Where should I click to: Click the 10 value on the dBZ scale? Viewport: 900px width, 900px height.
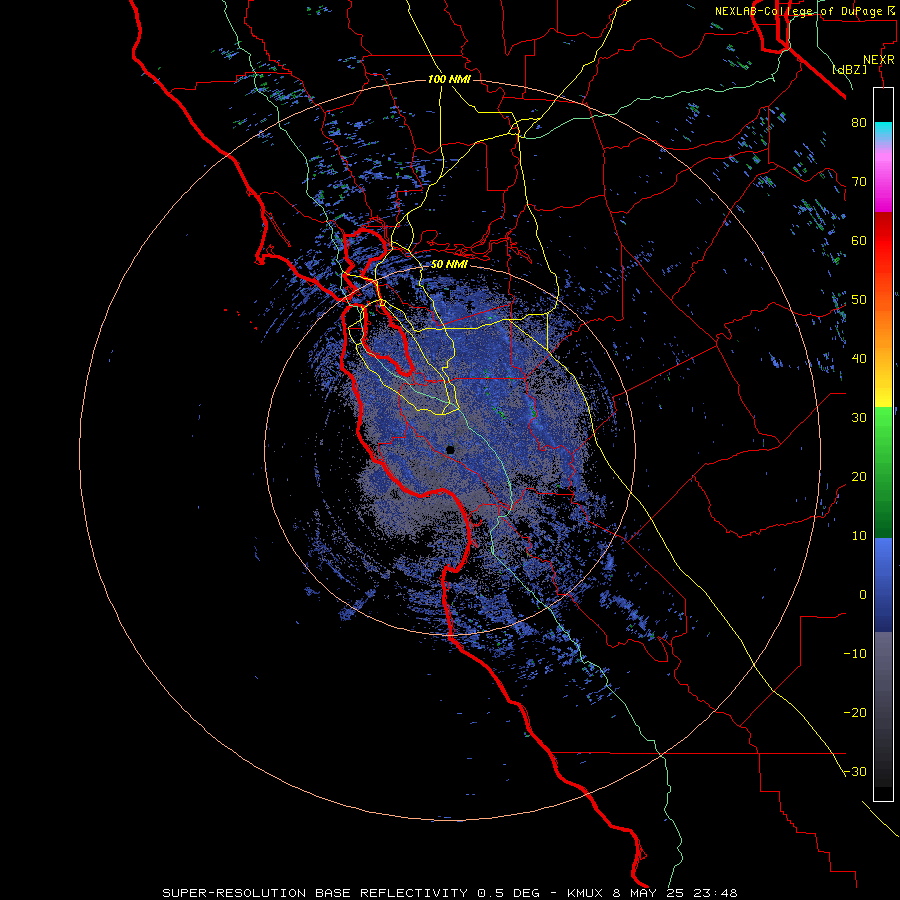pyautogui.click(x=859, y=536)
